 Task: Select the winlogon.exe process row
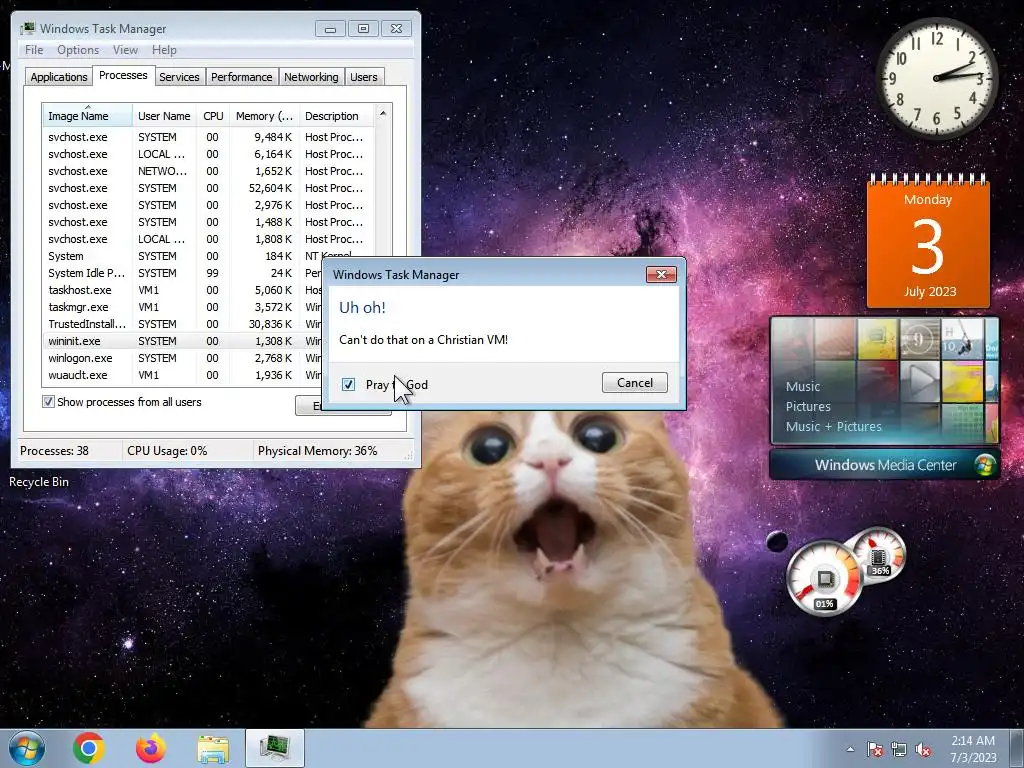(183, 358)
